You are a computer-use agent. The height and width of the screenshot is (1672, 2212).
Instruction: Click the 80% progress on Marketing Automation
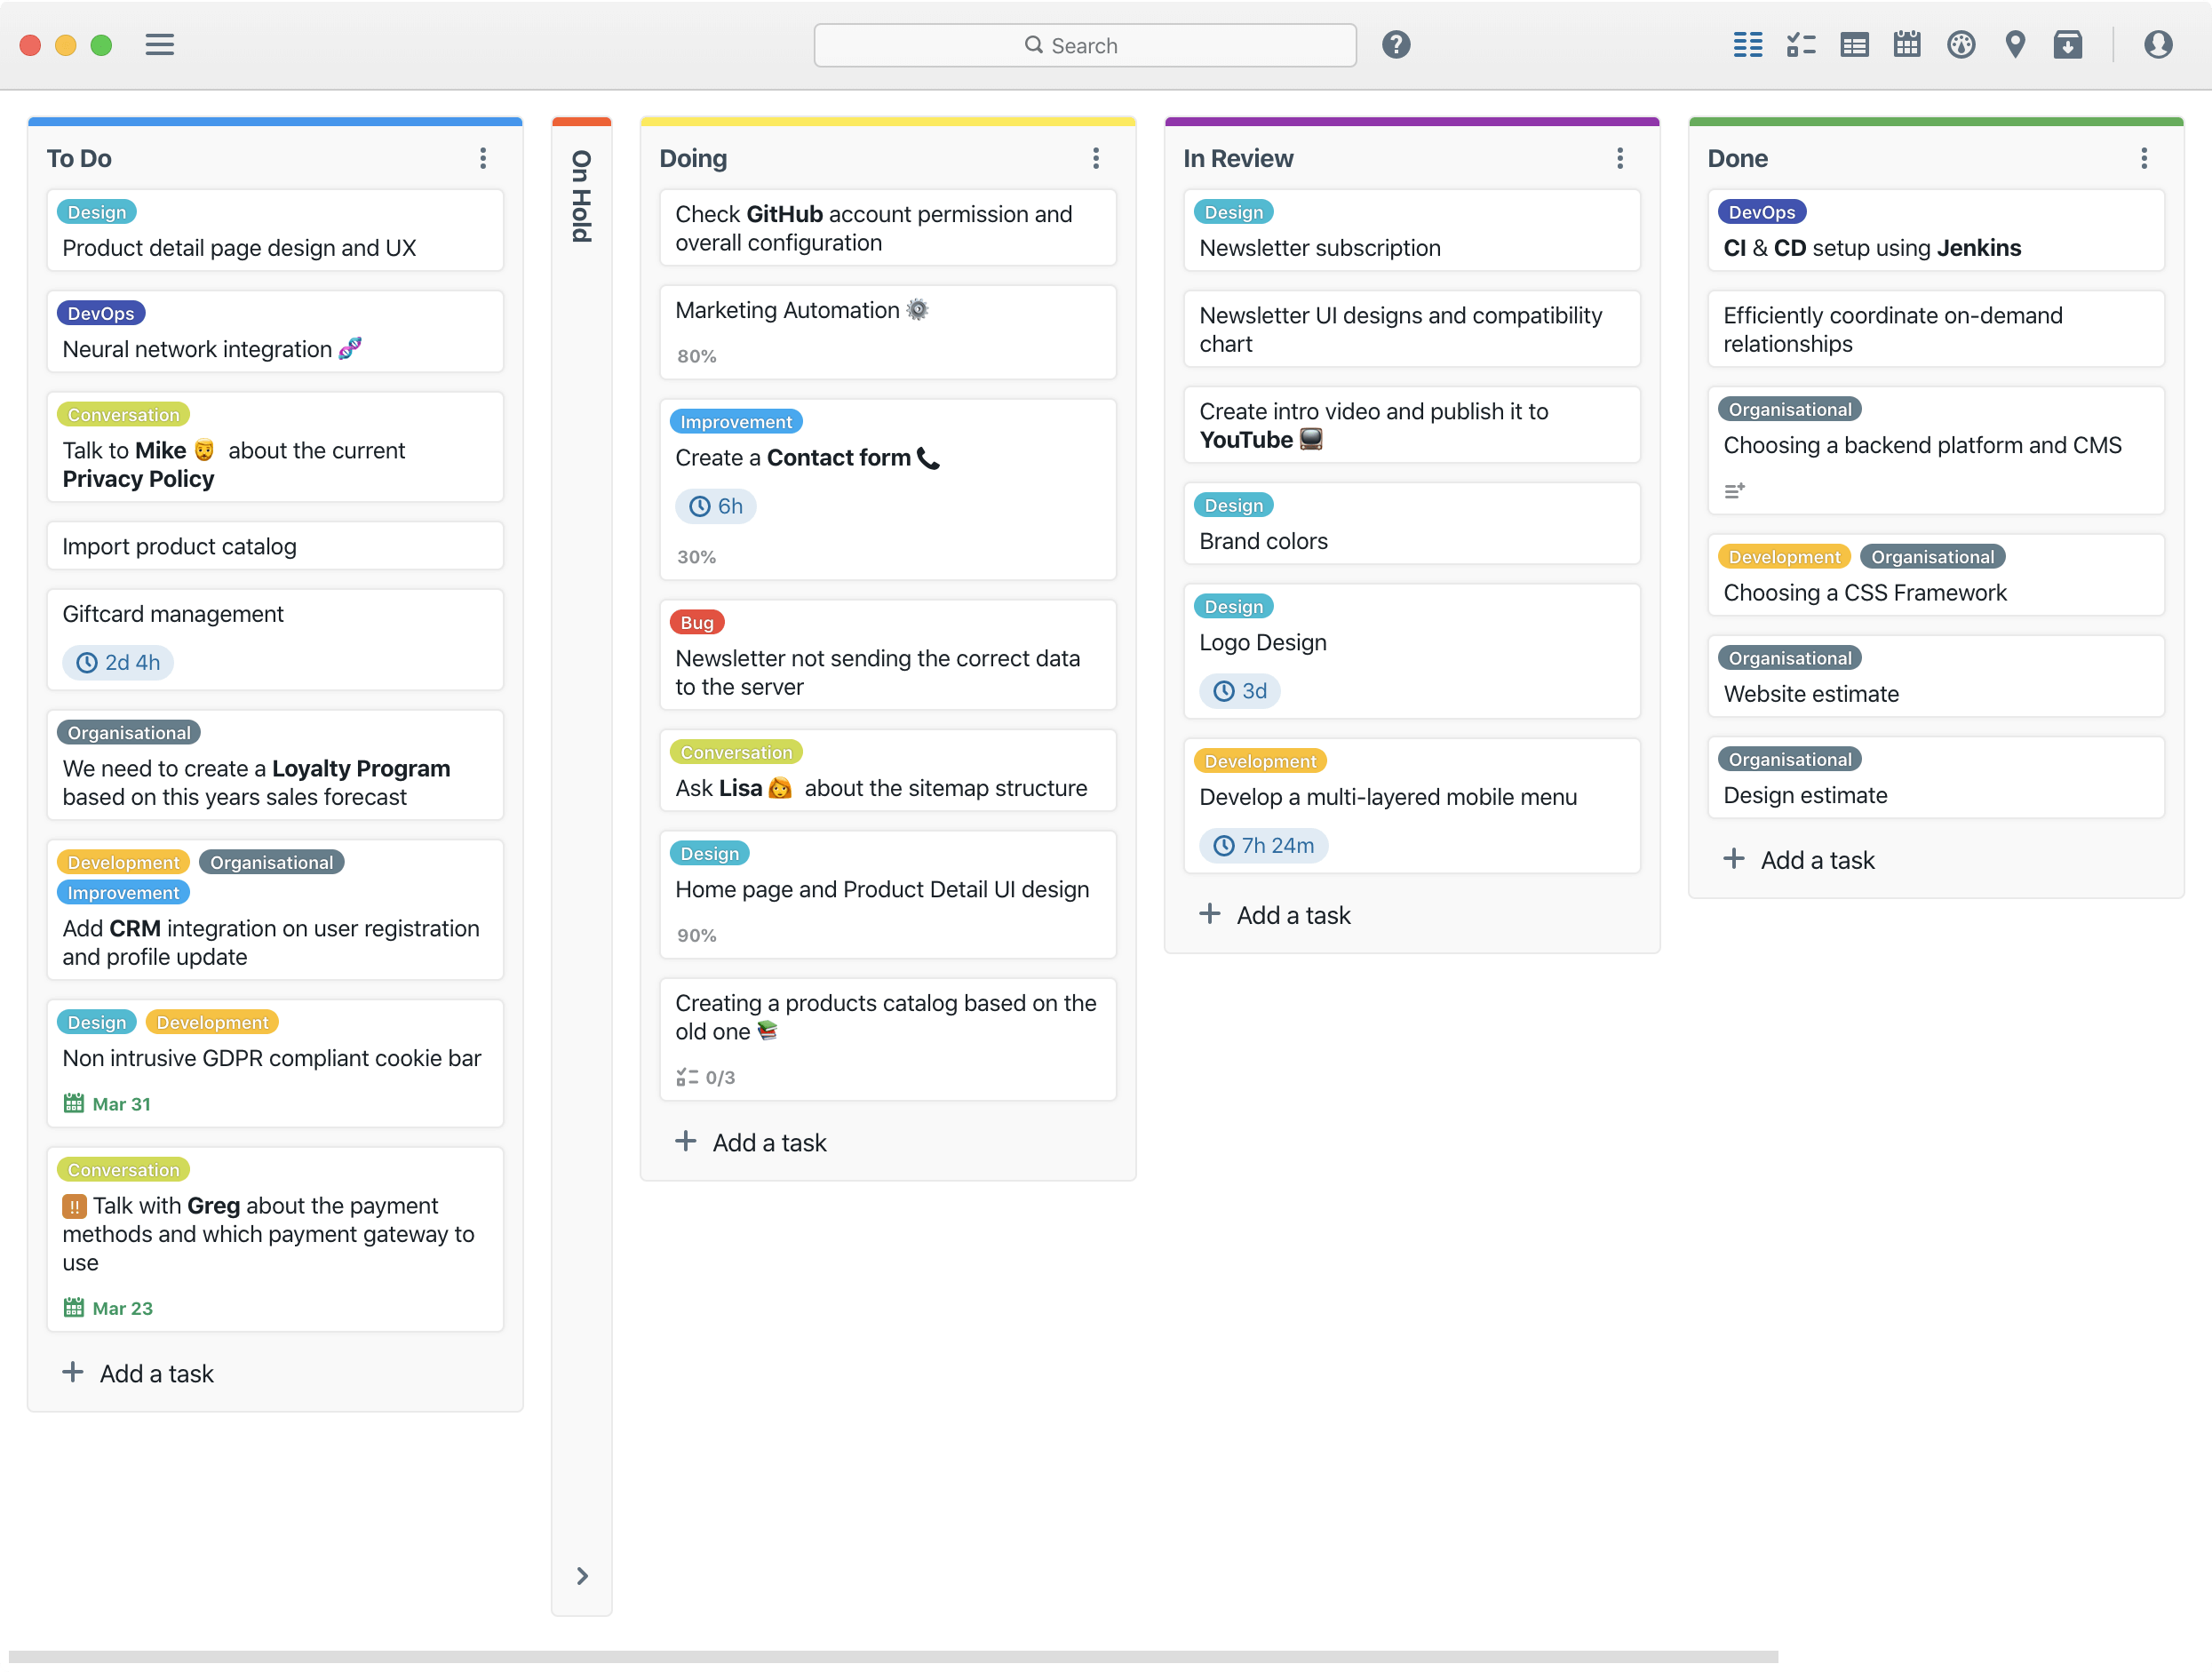tap(697, 356)
